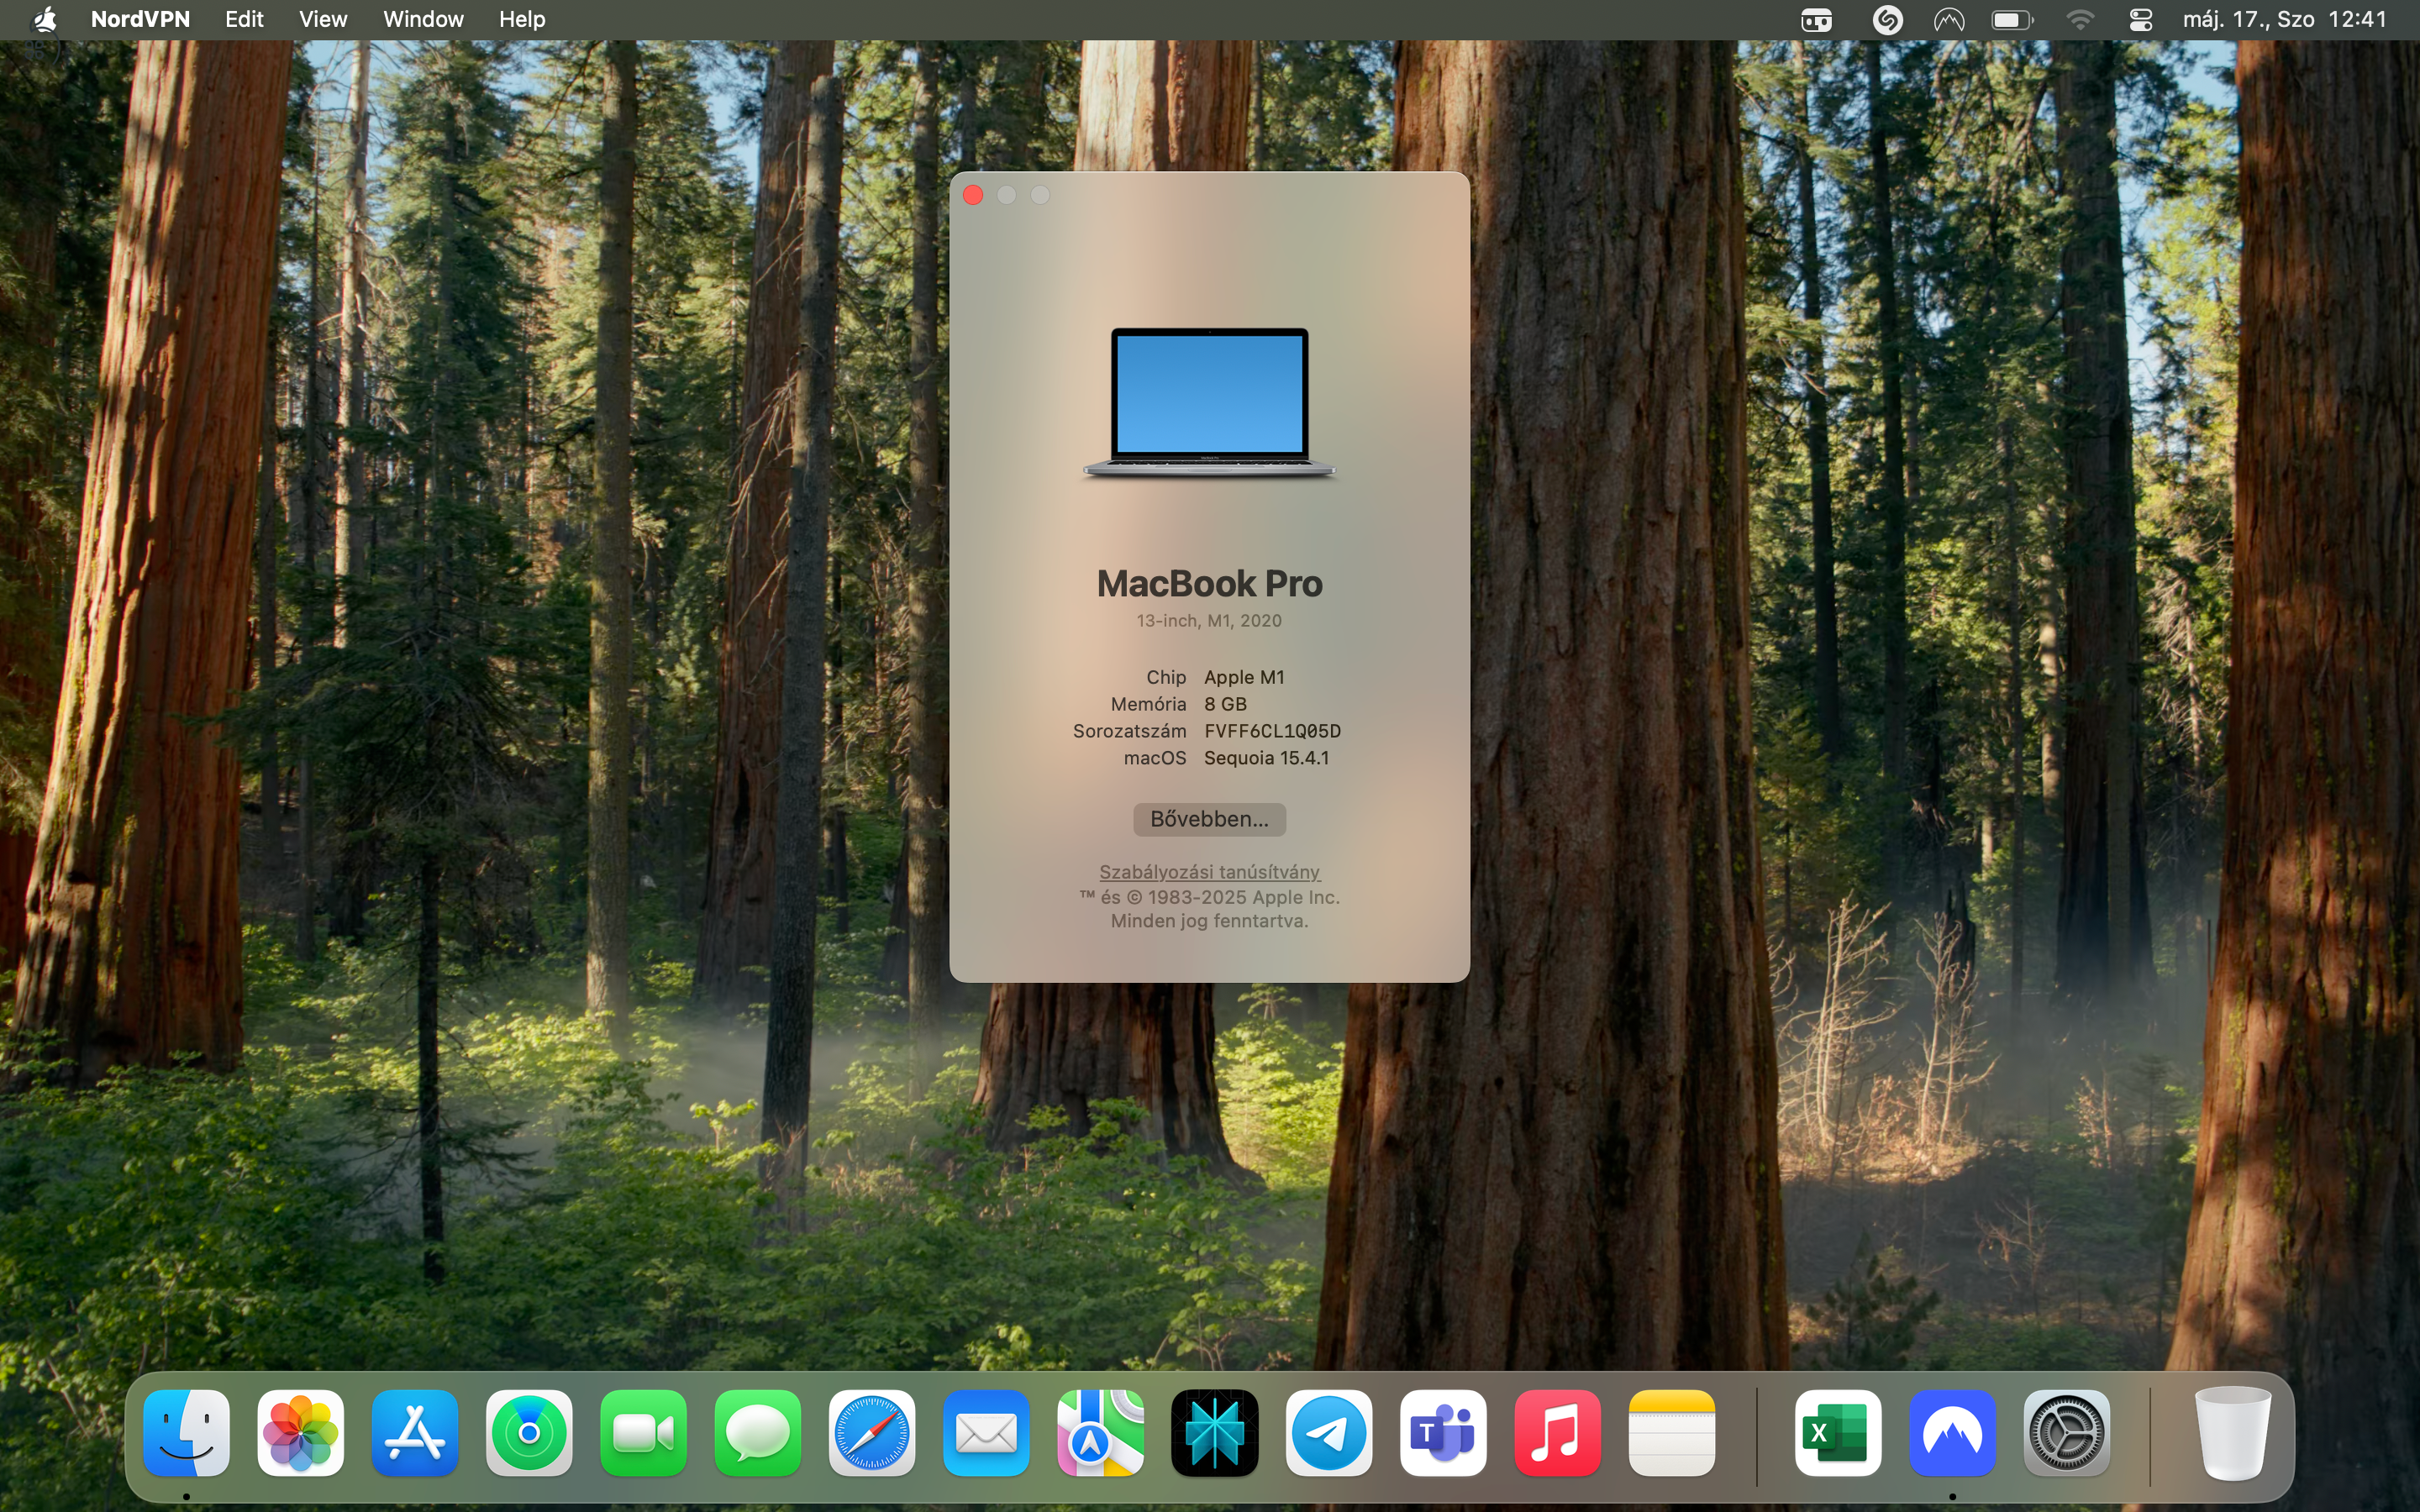This screenshot has height=1512, width=2420.
Task: Open the NordVPN application menu
Action: (x=140, y=19)
